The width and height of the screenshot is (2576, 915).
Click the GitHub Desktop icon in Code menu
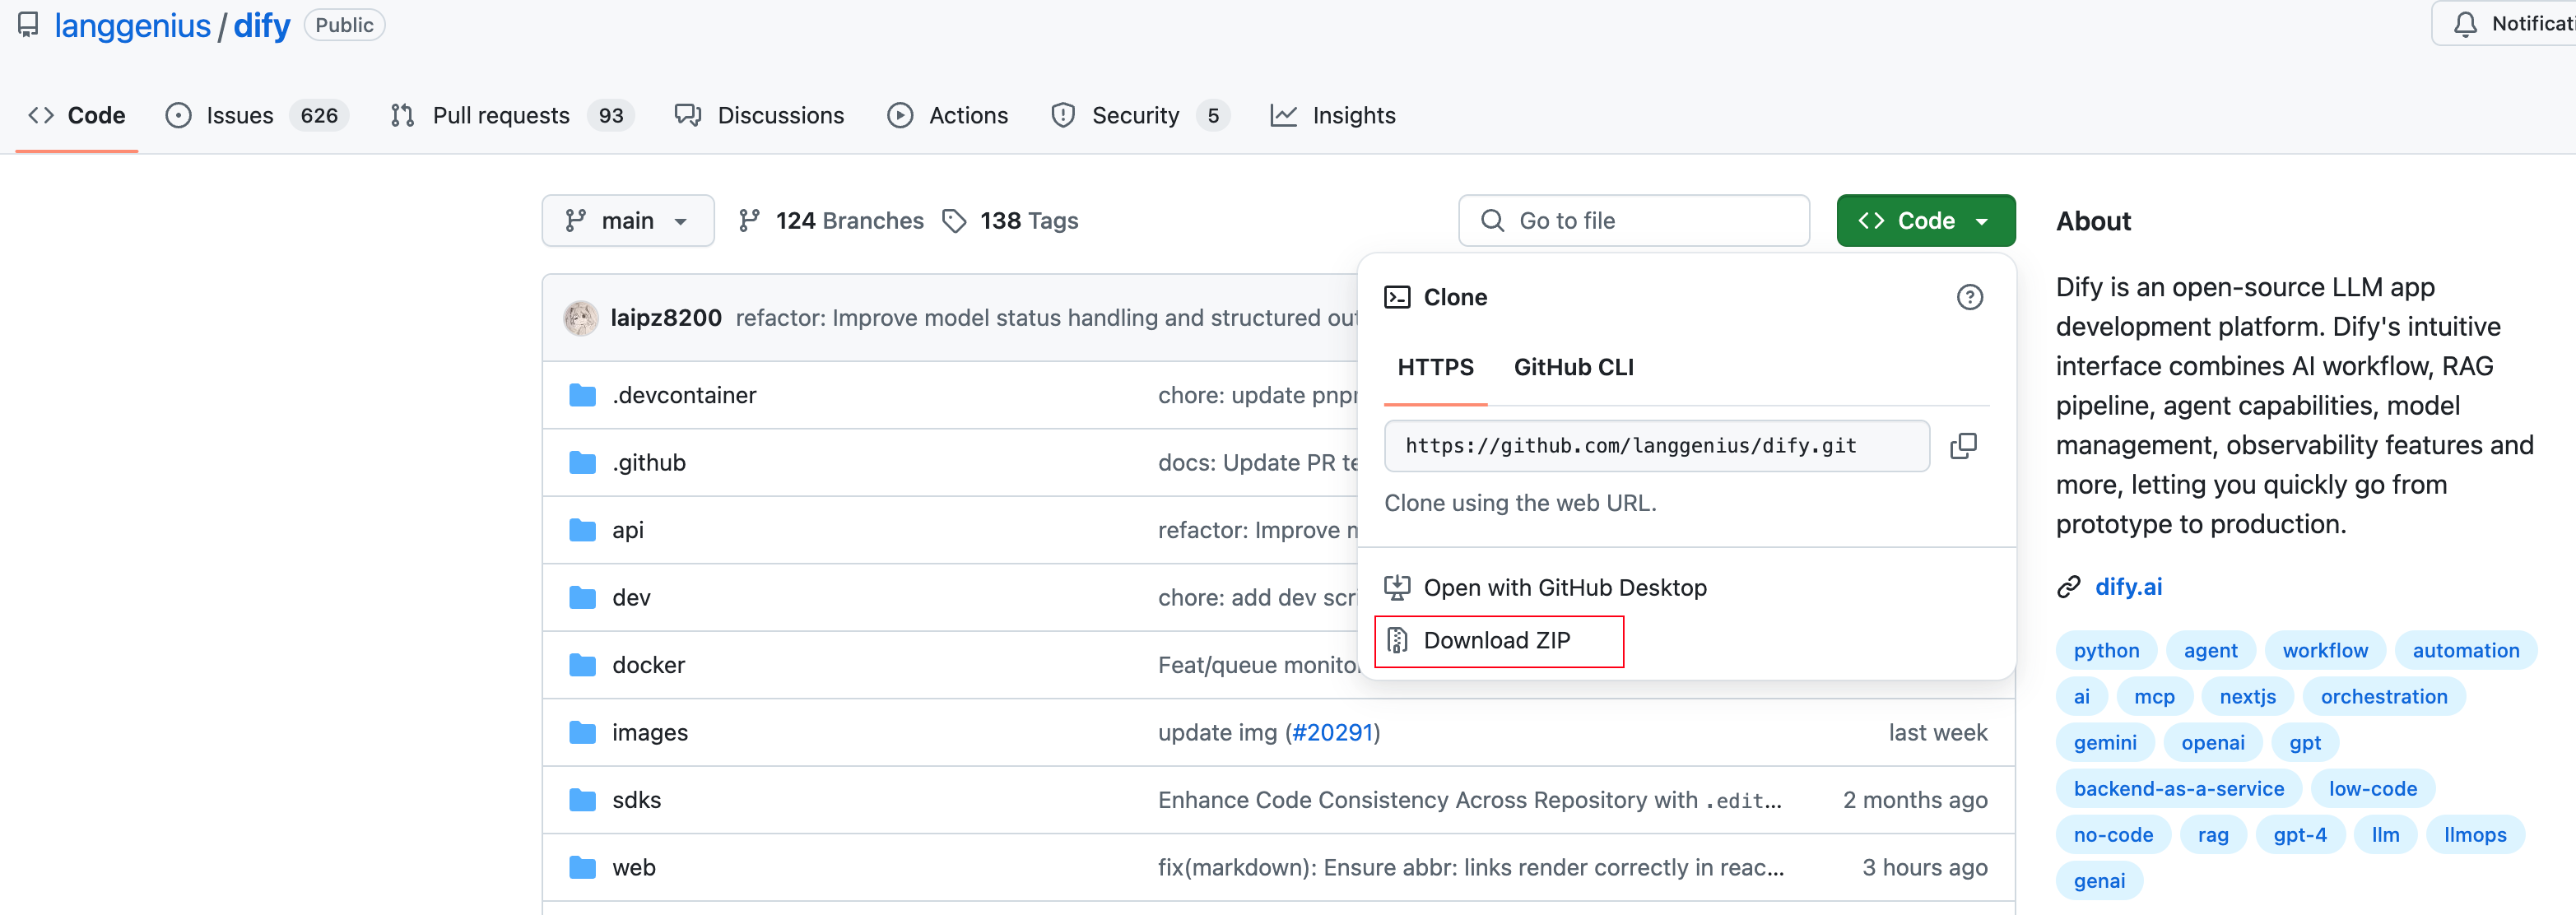pos(1396,587)
